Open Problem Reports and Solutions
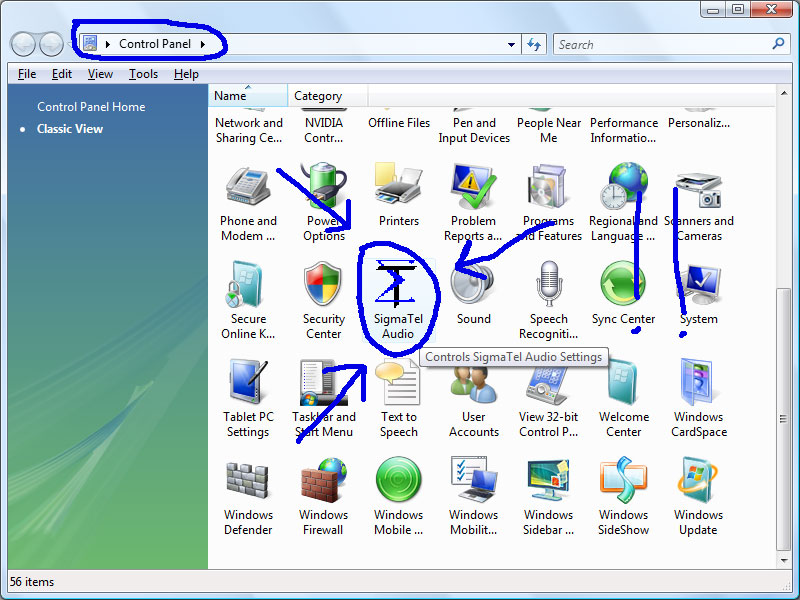The height and width of the screenshot is (600, 800). point(473,204)
